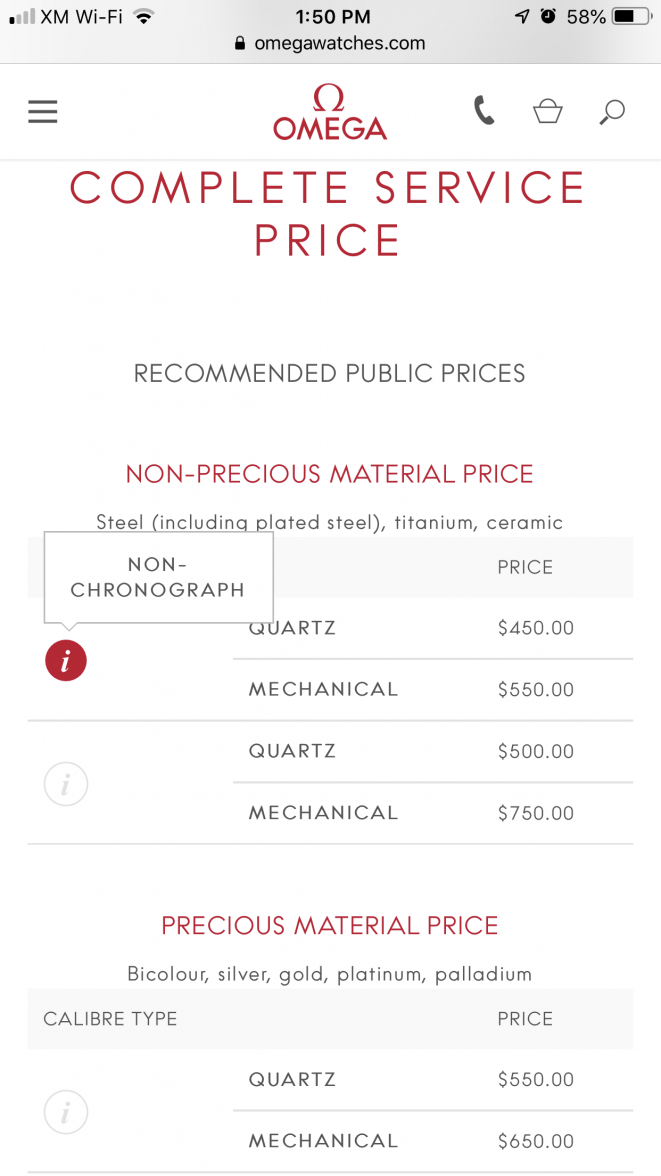Tap the $650.00 mechanical precious row
Image resolution: width=661 pixels, height=1176 pixels.
pos(432,1141)
